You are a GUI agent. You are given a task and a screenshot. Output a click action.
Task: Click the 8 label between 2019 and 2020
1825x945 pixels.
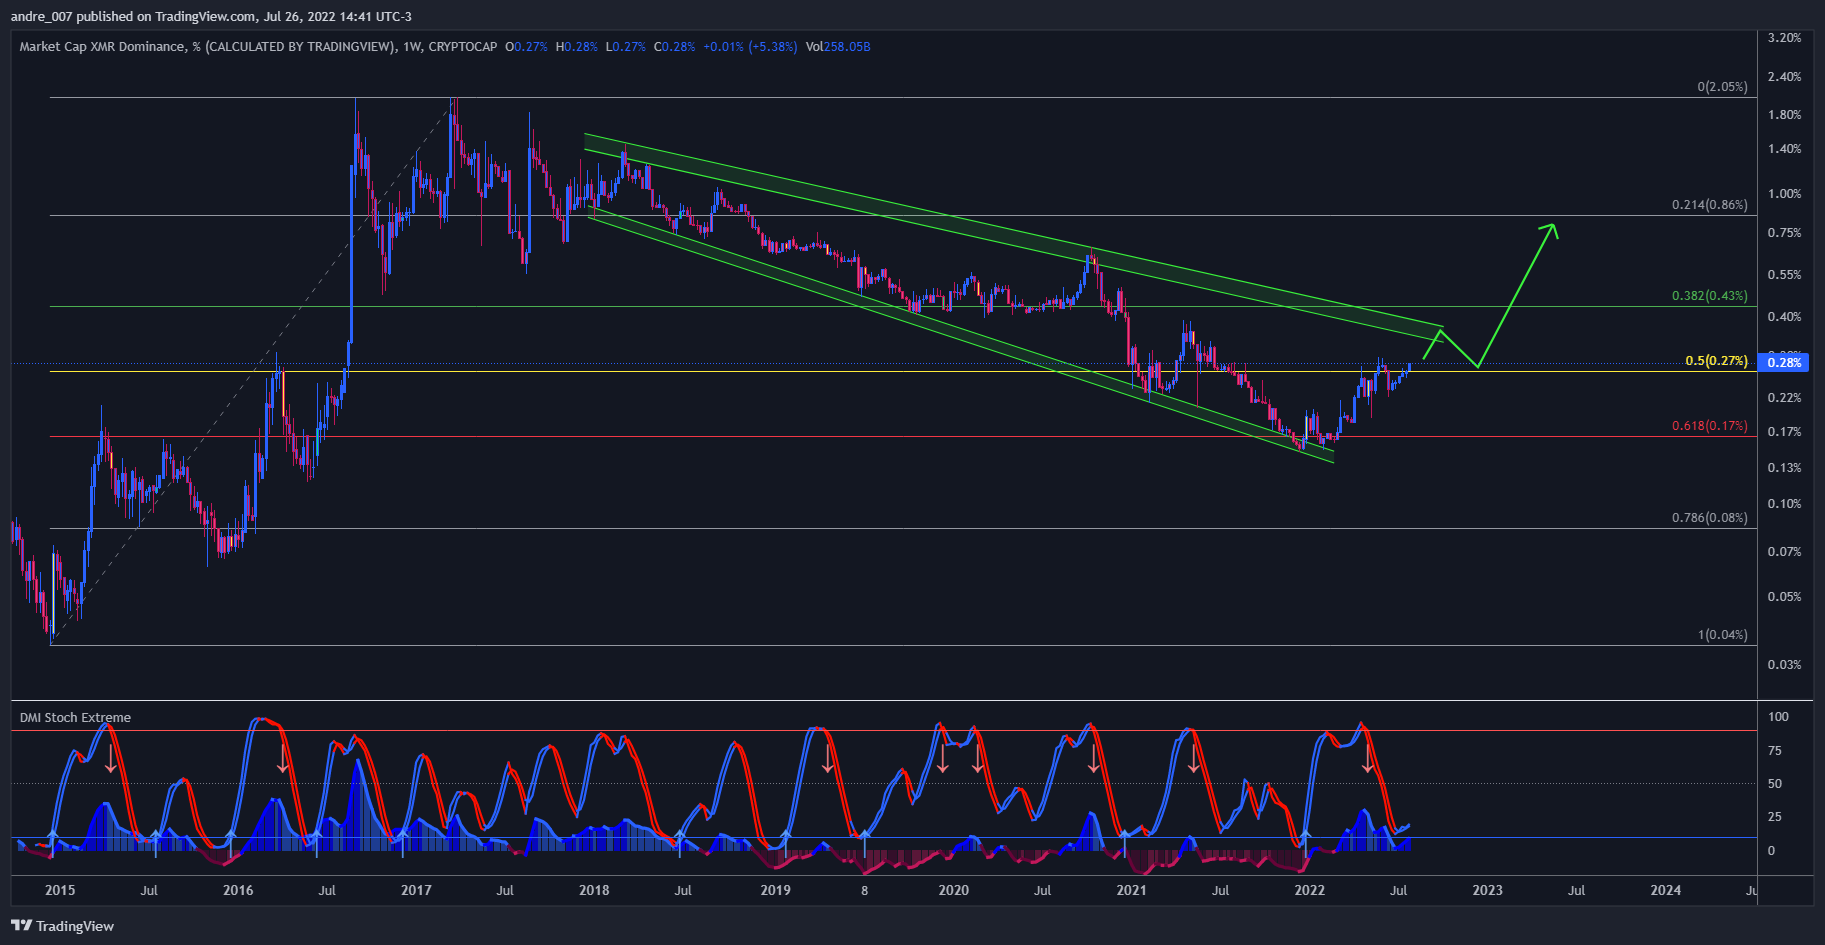(x=864, y=890)
